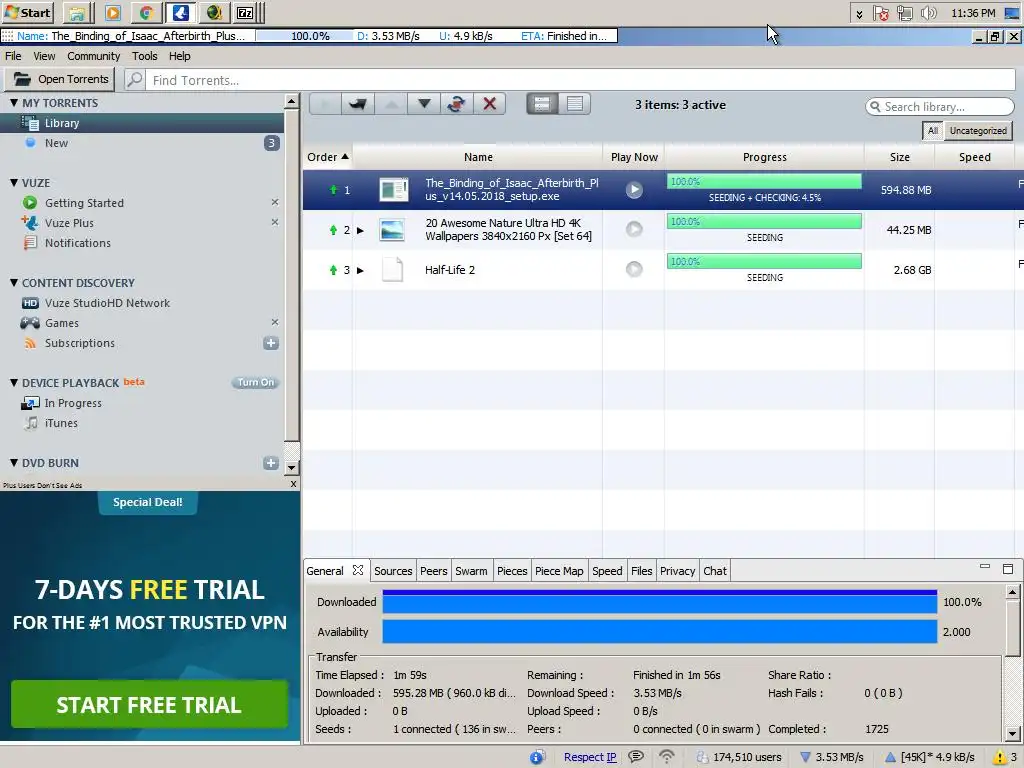Open the Library in sidebar

(x=142, y=123)
